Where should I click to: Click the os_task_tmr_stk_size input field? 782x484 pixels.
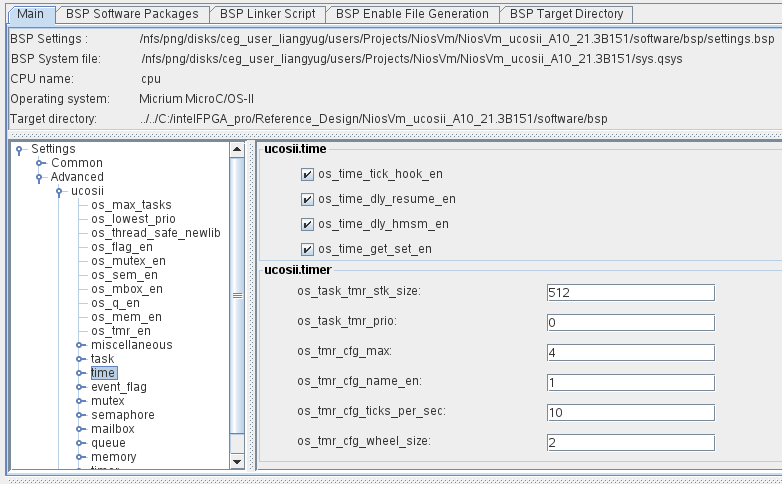point(630,292)
